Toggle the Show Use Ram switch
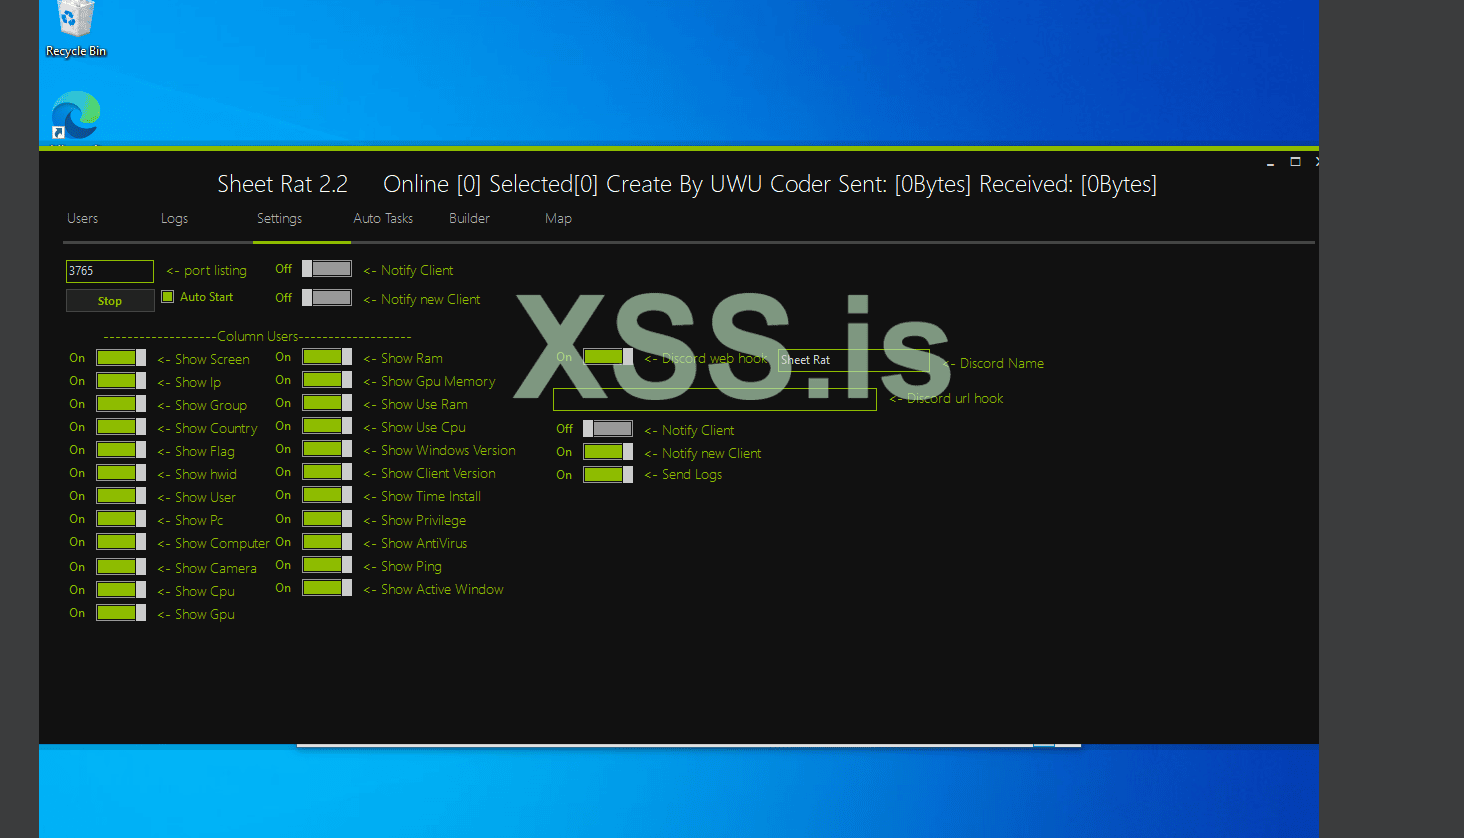The image size is (1464, 838). (x=327, y=403)
